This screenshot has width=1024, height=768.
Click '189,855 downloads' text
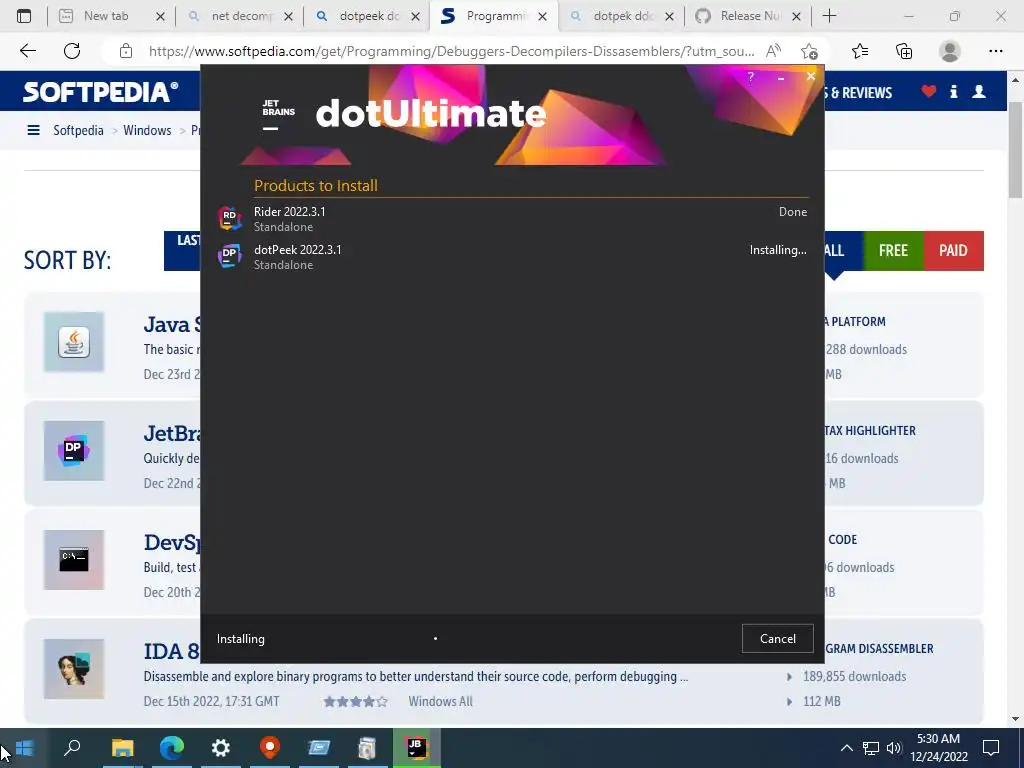click(x=854, y=677)
